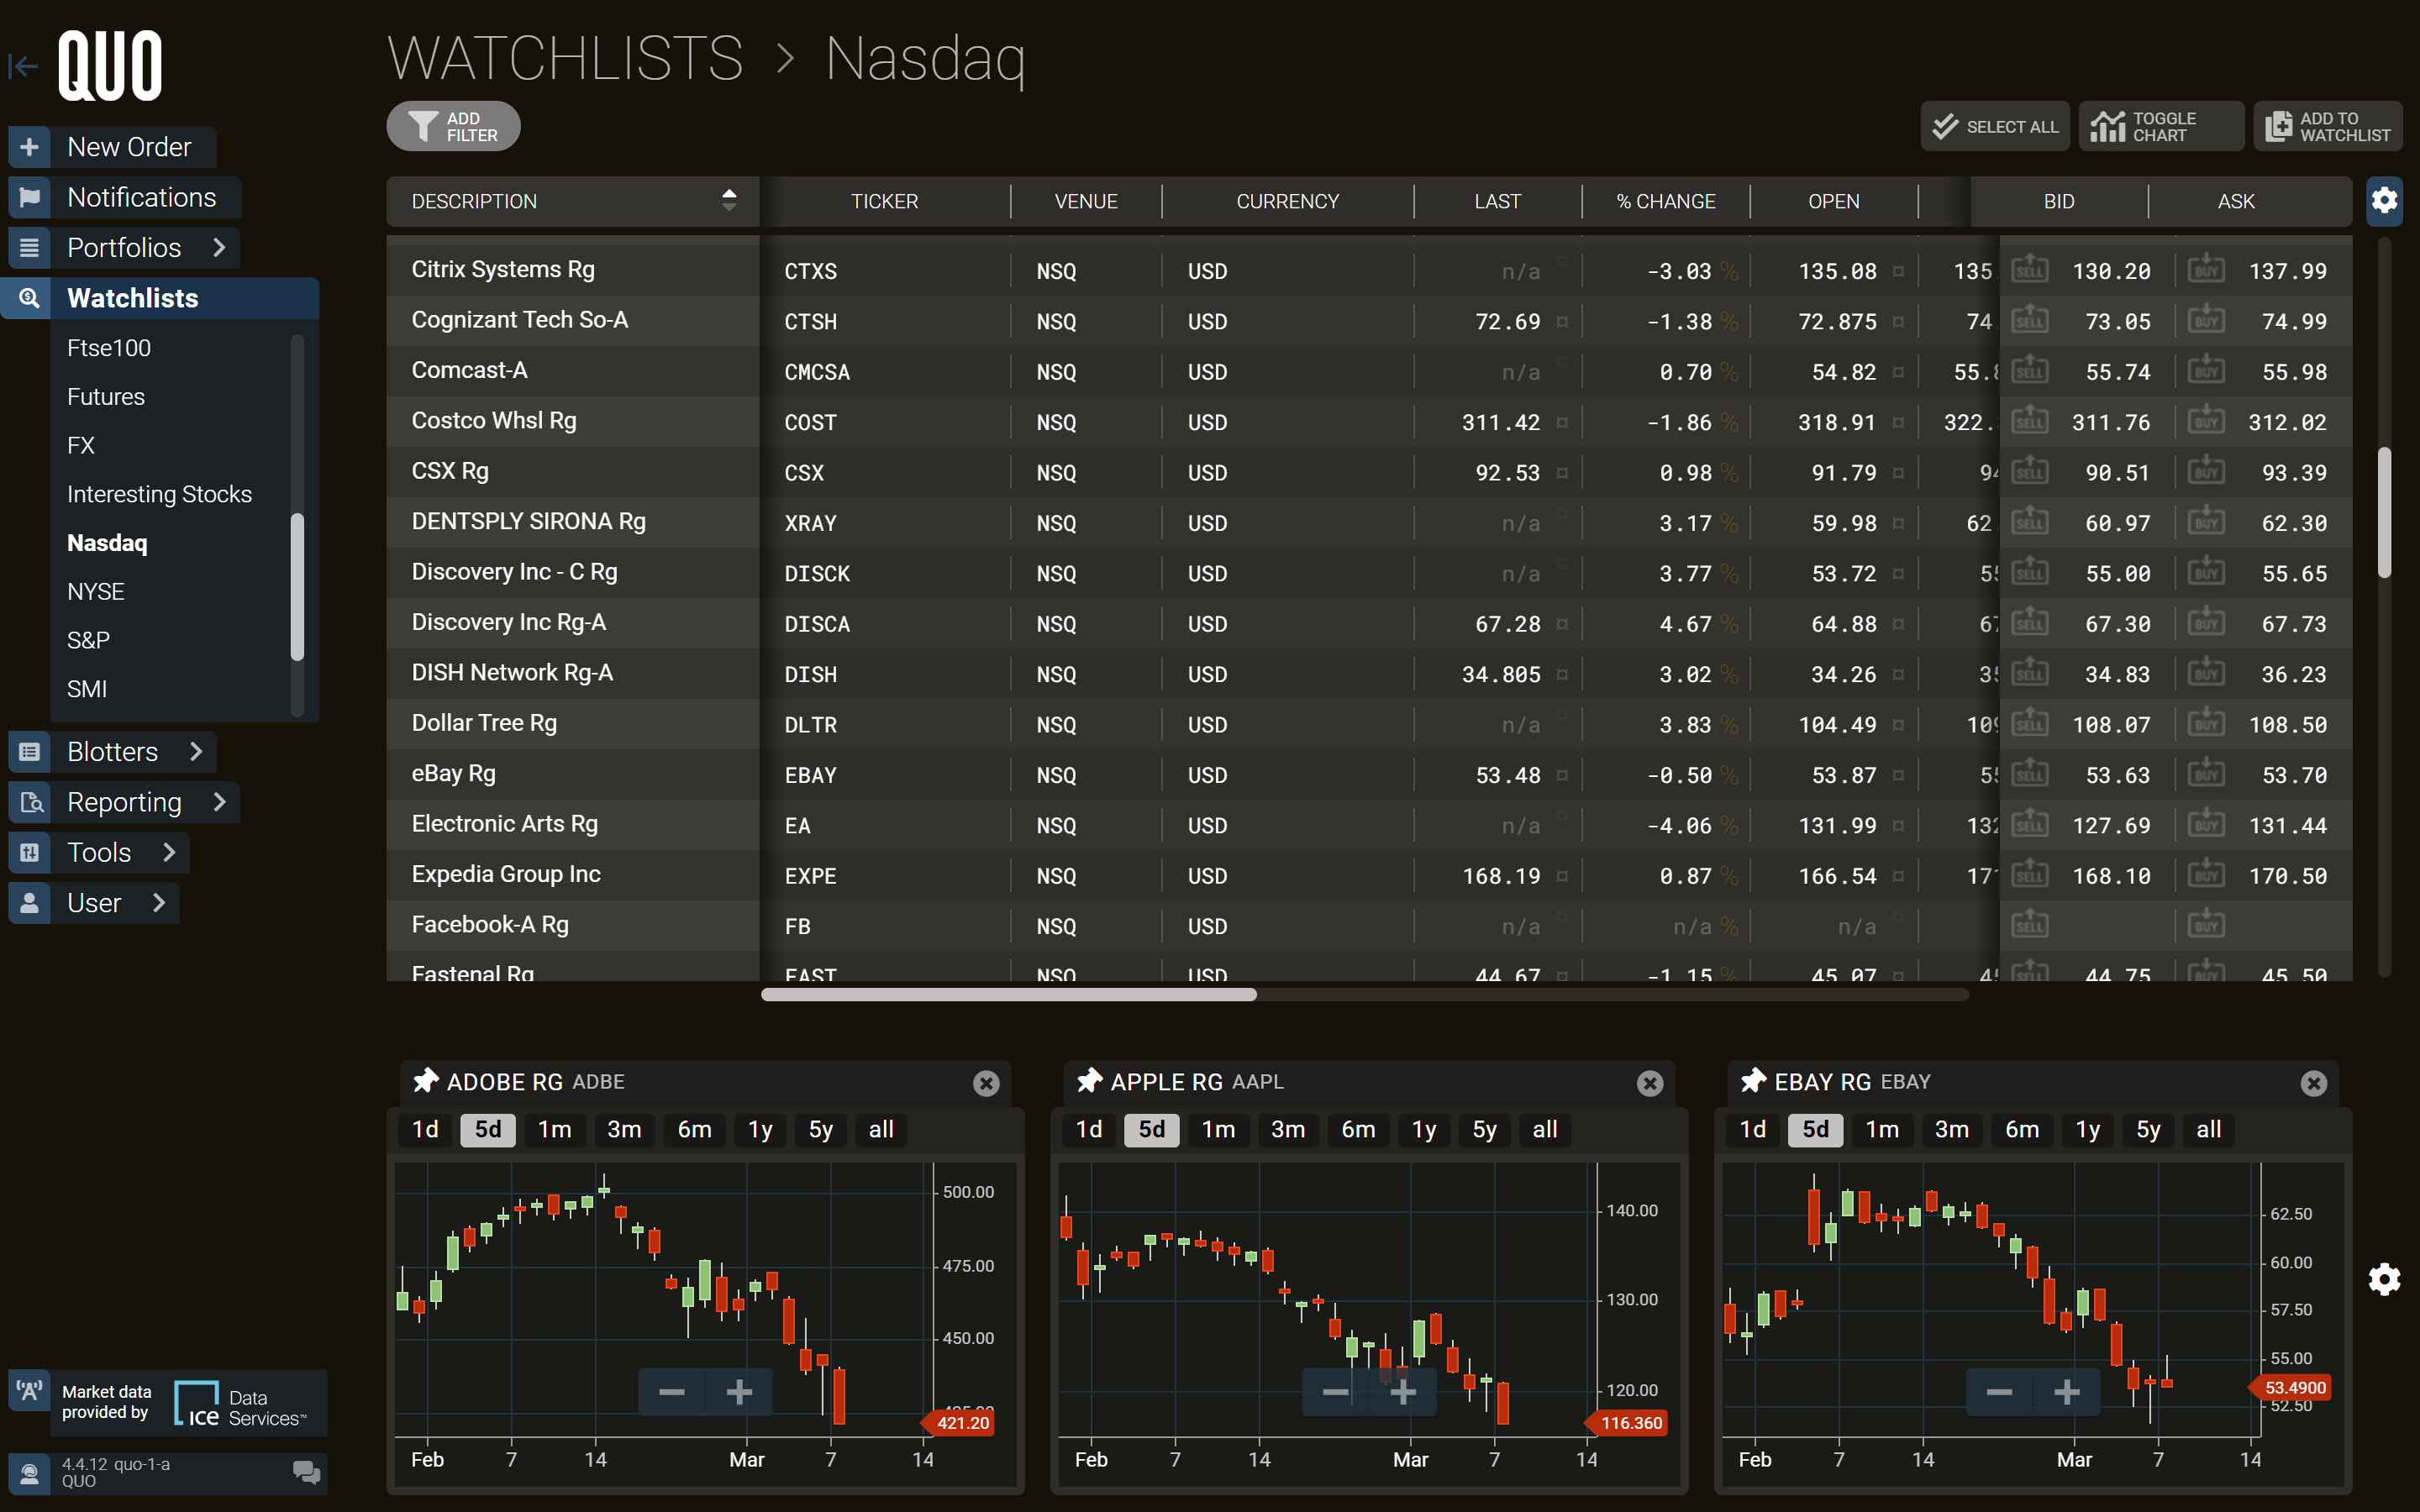Click the New Order plus icon
This screenshot has height=1512, width=2420.
tap(29, 146)
